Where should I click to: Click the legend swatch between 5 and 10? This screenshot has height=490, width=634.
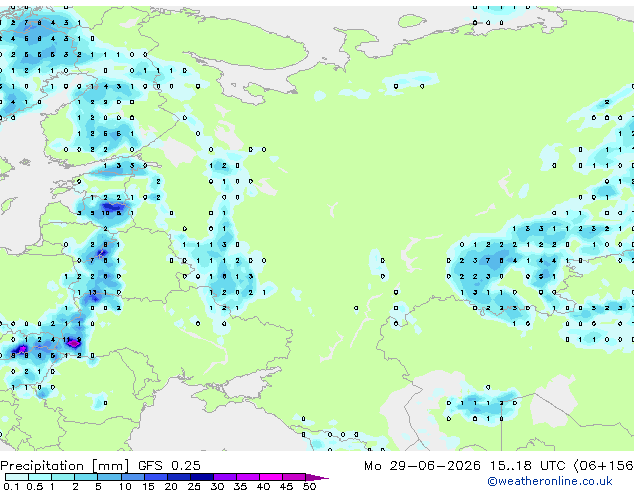pyautogui.click(x=110, y=477)
